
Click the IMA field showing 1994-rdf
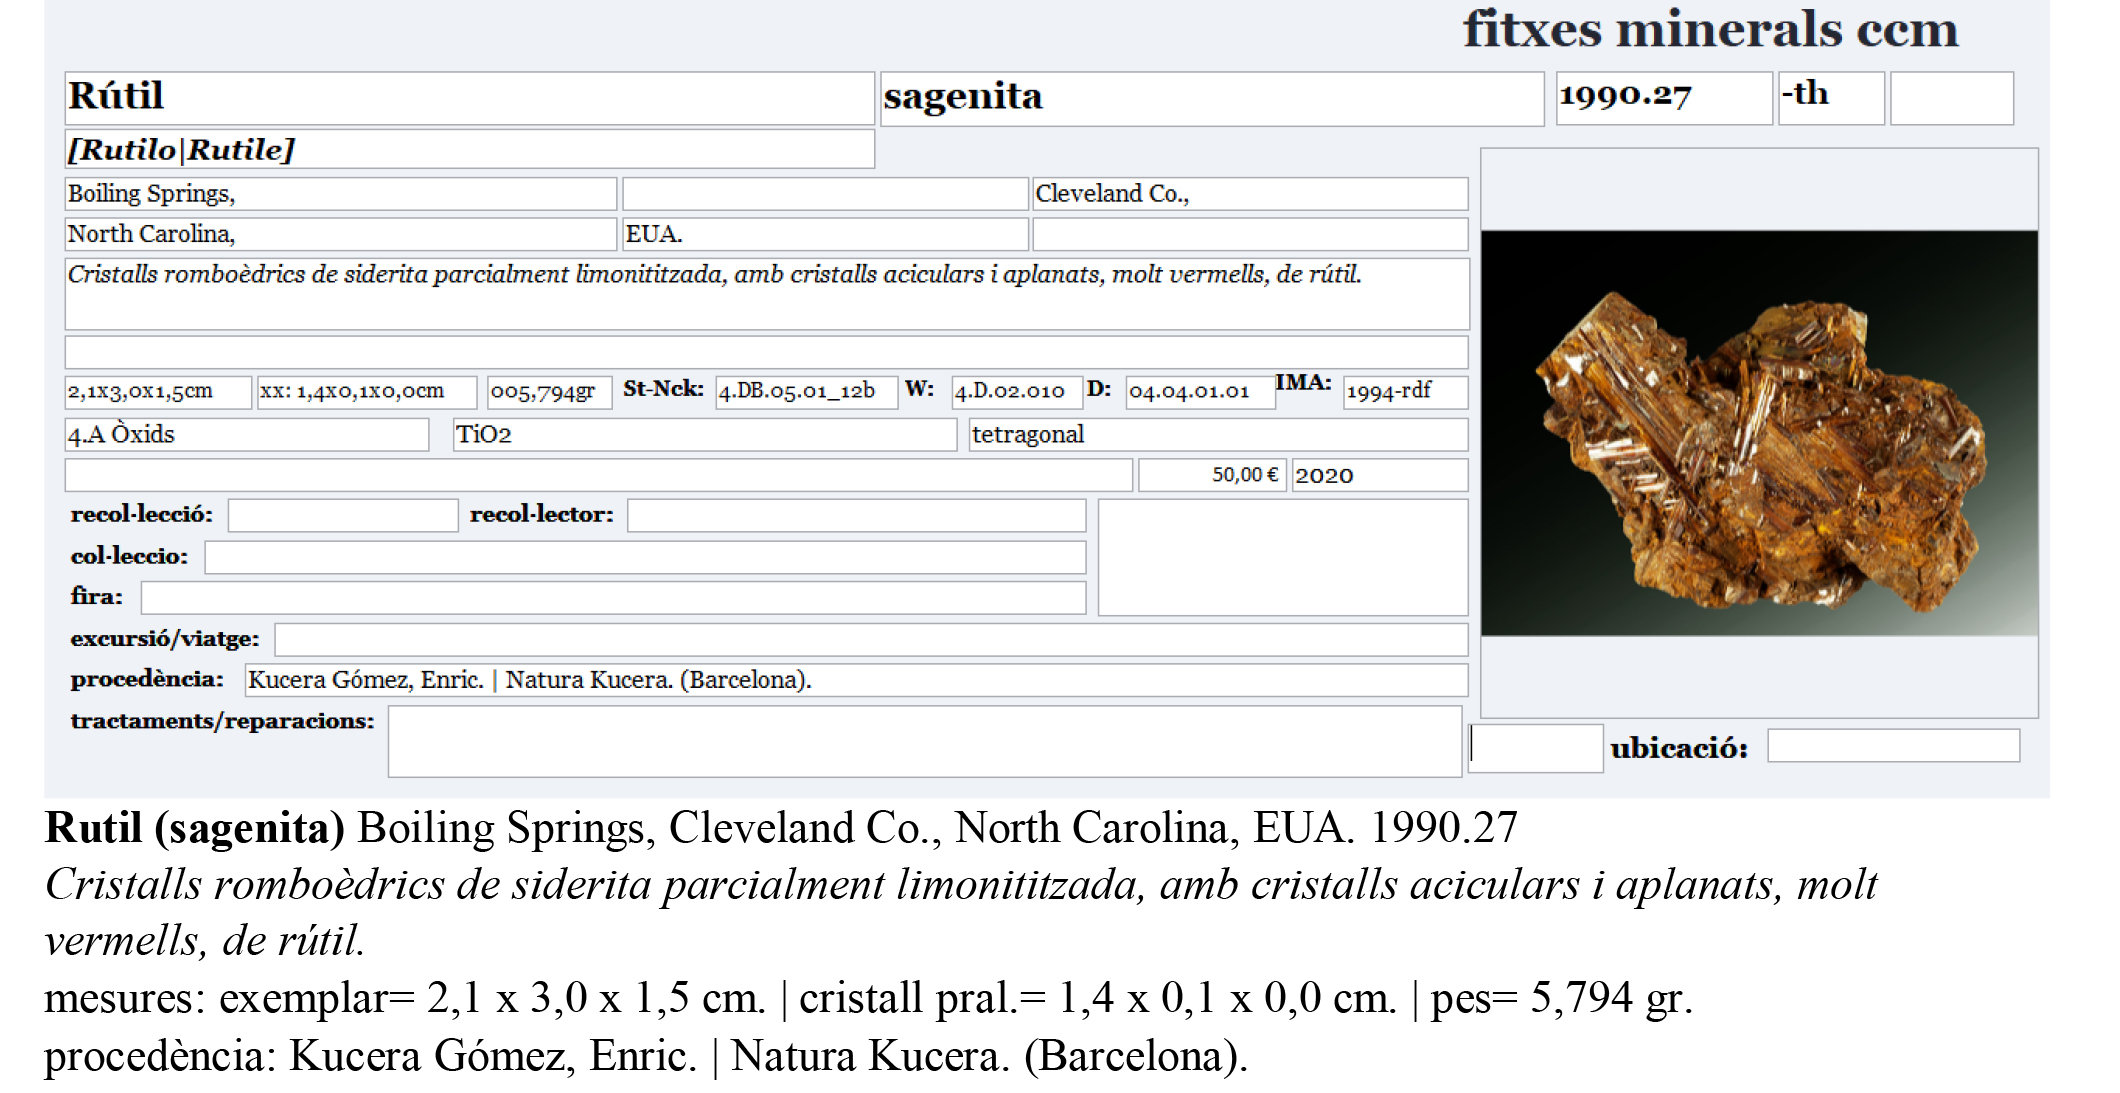tap(1400, 394)
